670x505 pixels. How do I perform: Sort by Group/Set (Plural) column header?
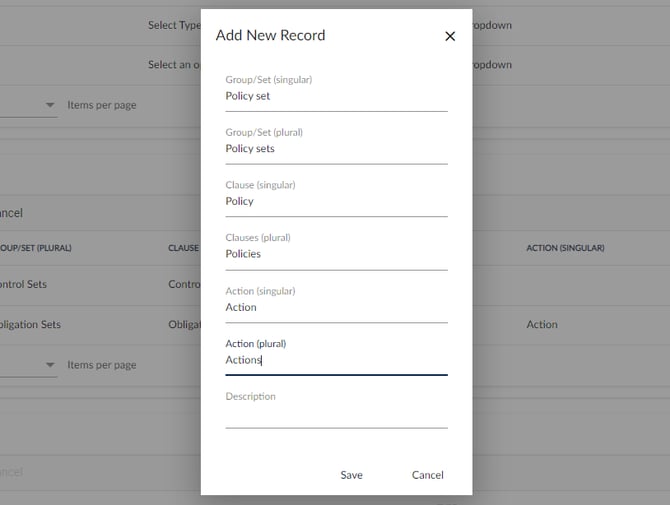click(36, 248)
